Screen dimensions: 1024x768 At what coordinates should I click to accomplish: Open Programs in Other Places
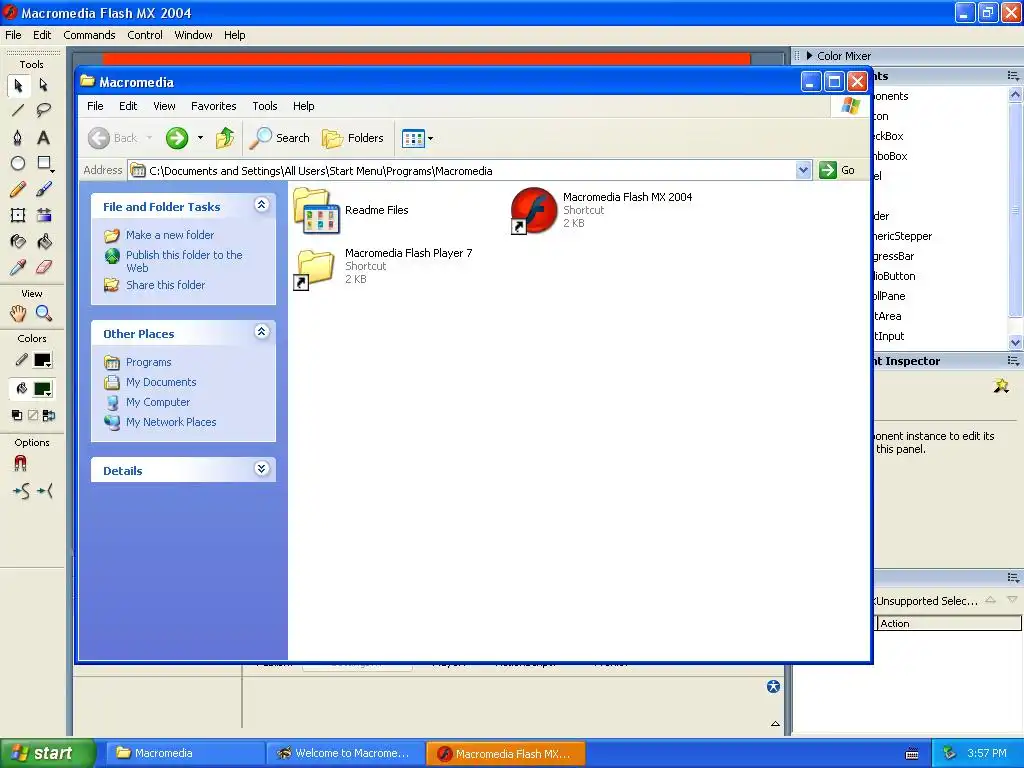pyautogui.click(x=148, y=362)
